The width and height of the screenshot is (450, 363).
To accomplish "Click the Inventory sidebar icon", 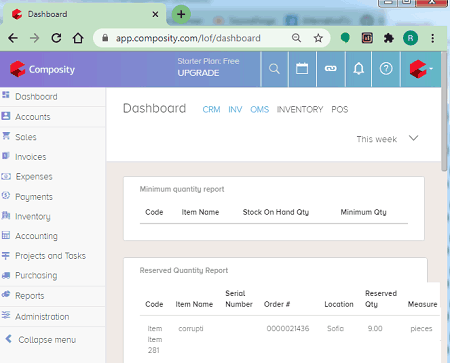I will (x=6, y=215).
